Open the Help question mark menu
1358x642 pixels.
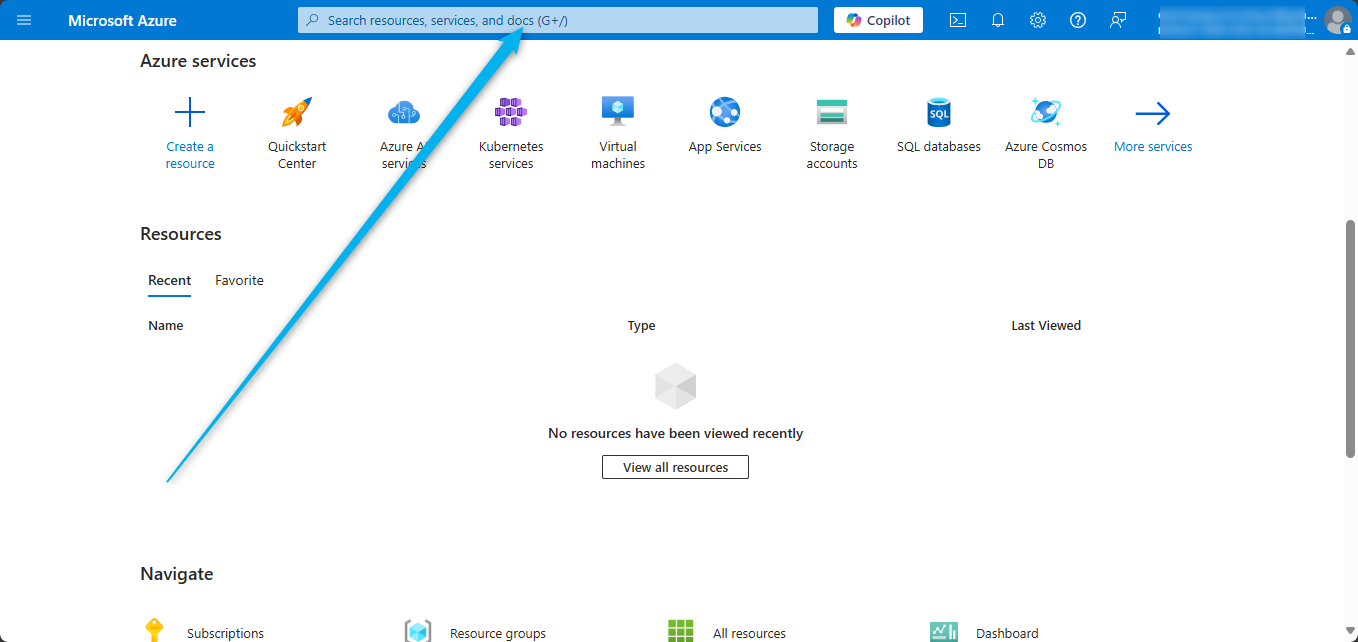click(x=1078, y=20)
